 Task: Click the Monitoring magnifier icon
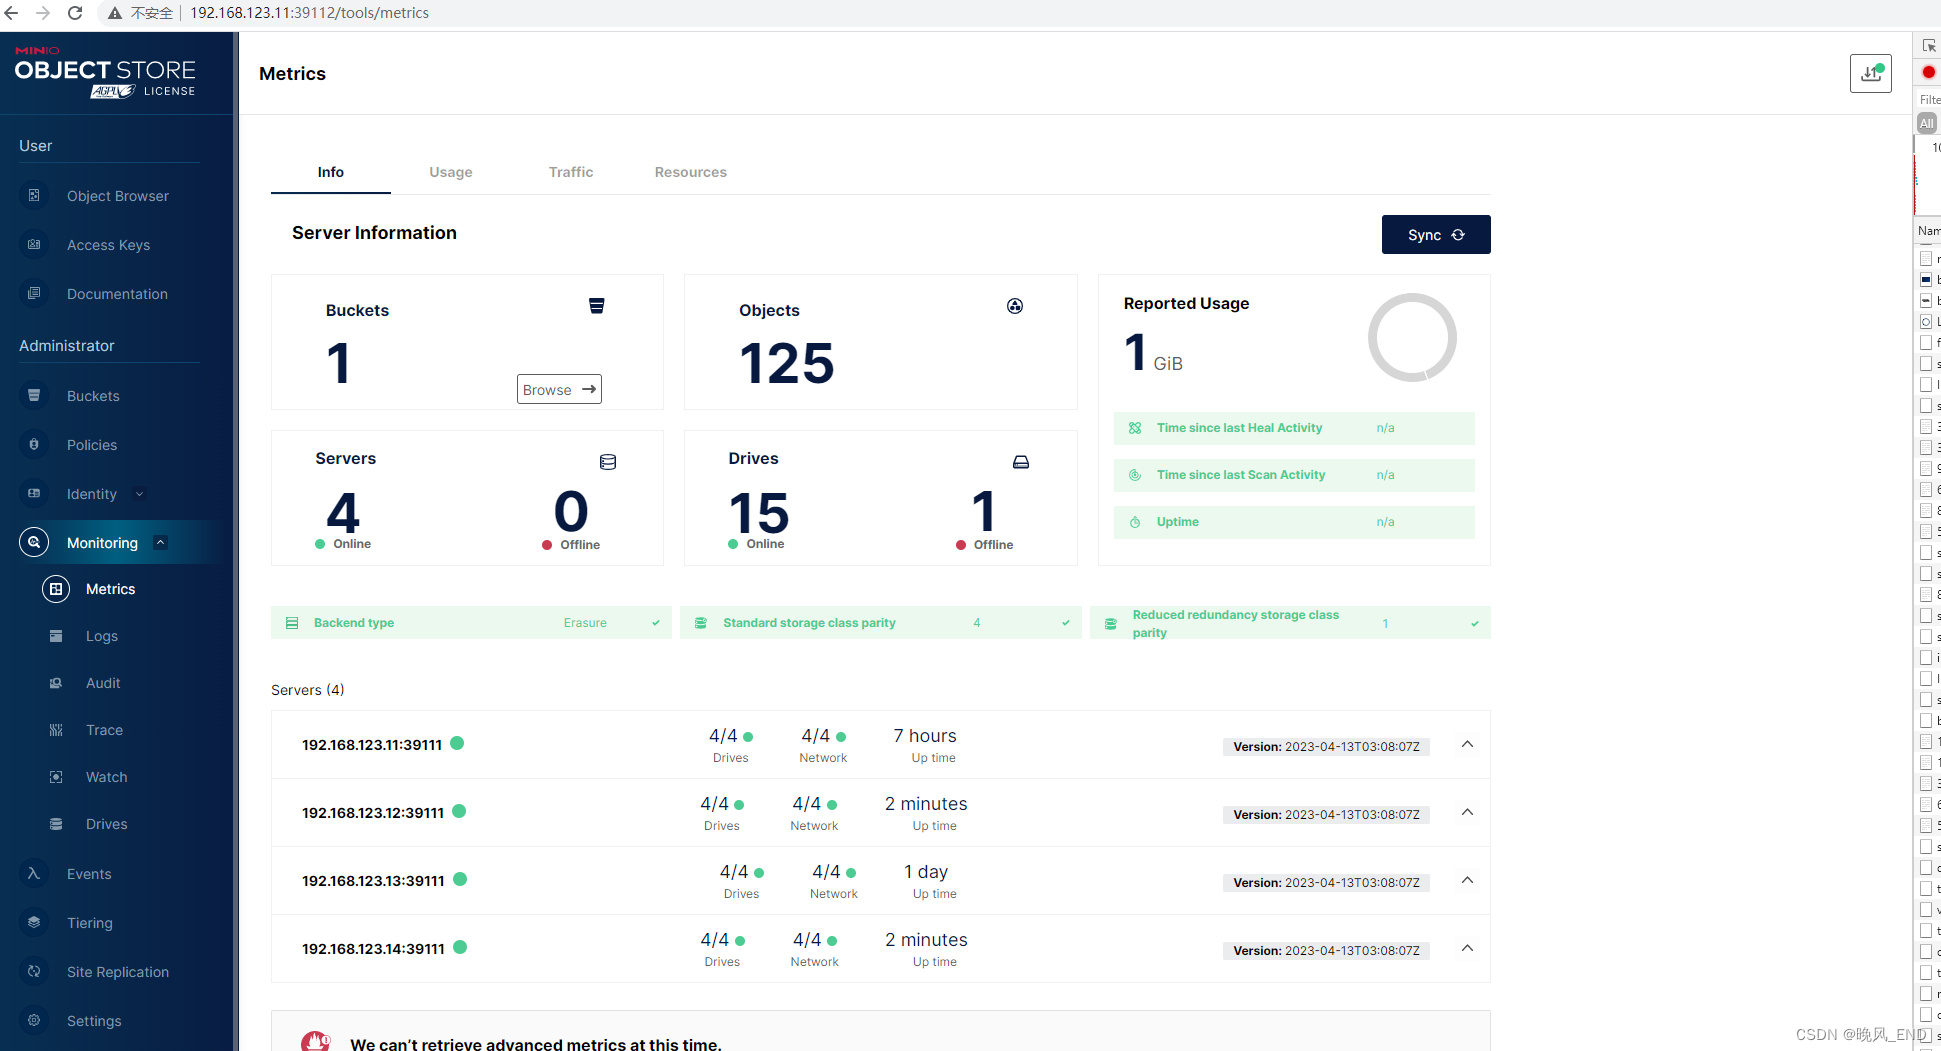[34, 542]
